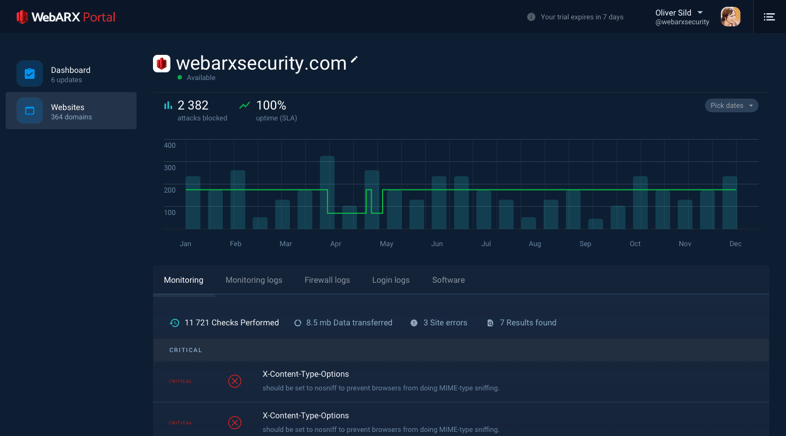Click the 'Dec' month label on the chart
786x436 pixels.
(735, 244)
